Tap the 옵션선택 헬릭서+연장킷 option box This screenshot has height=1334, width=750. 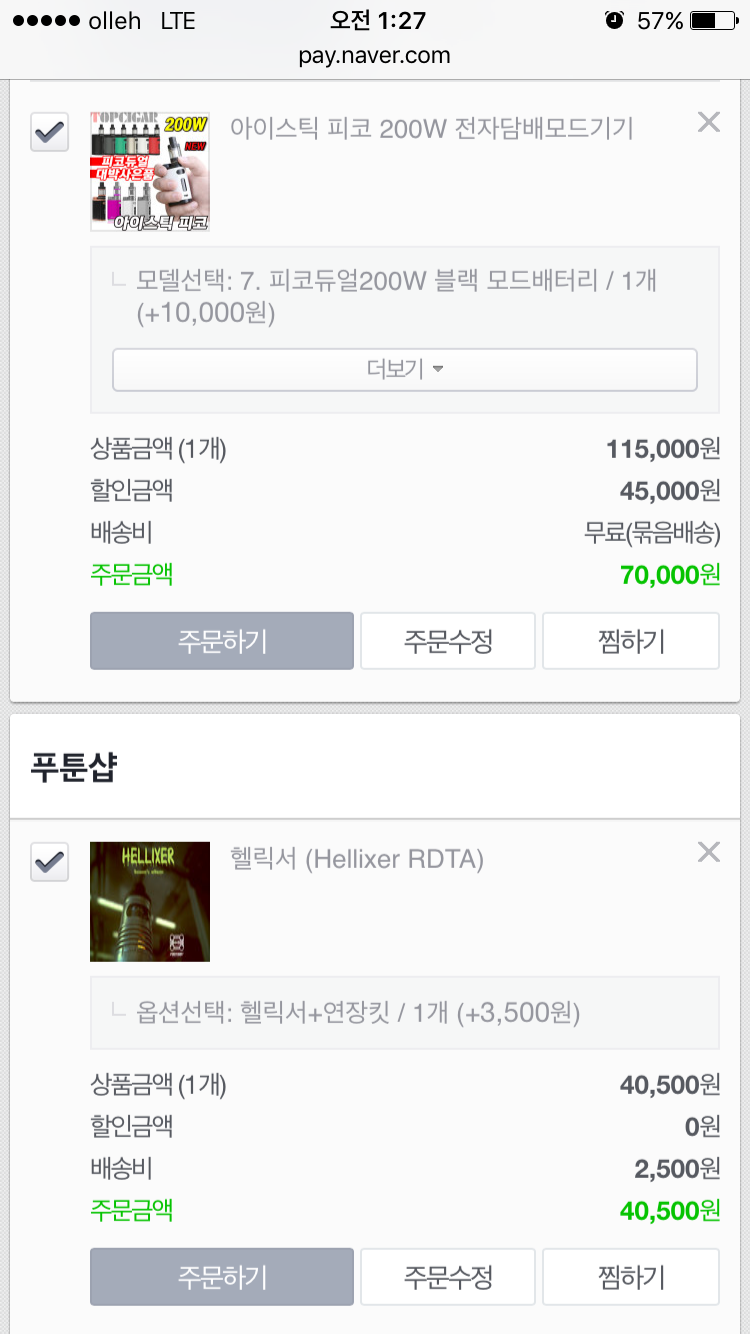click(404, 1013)
